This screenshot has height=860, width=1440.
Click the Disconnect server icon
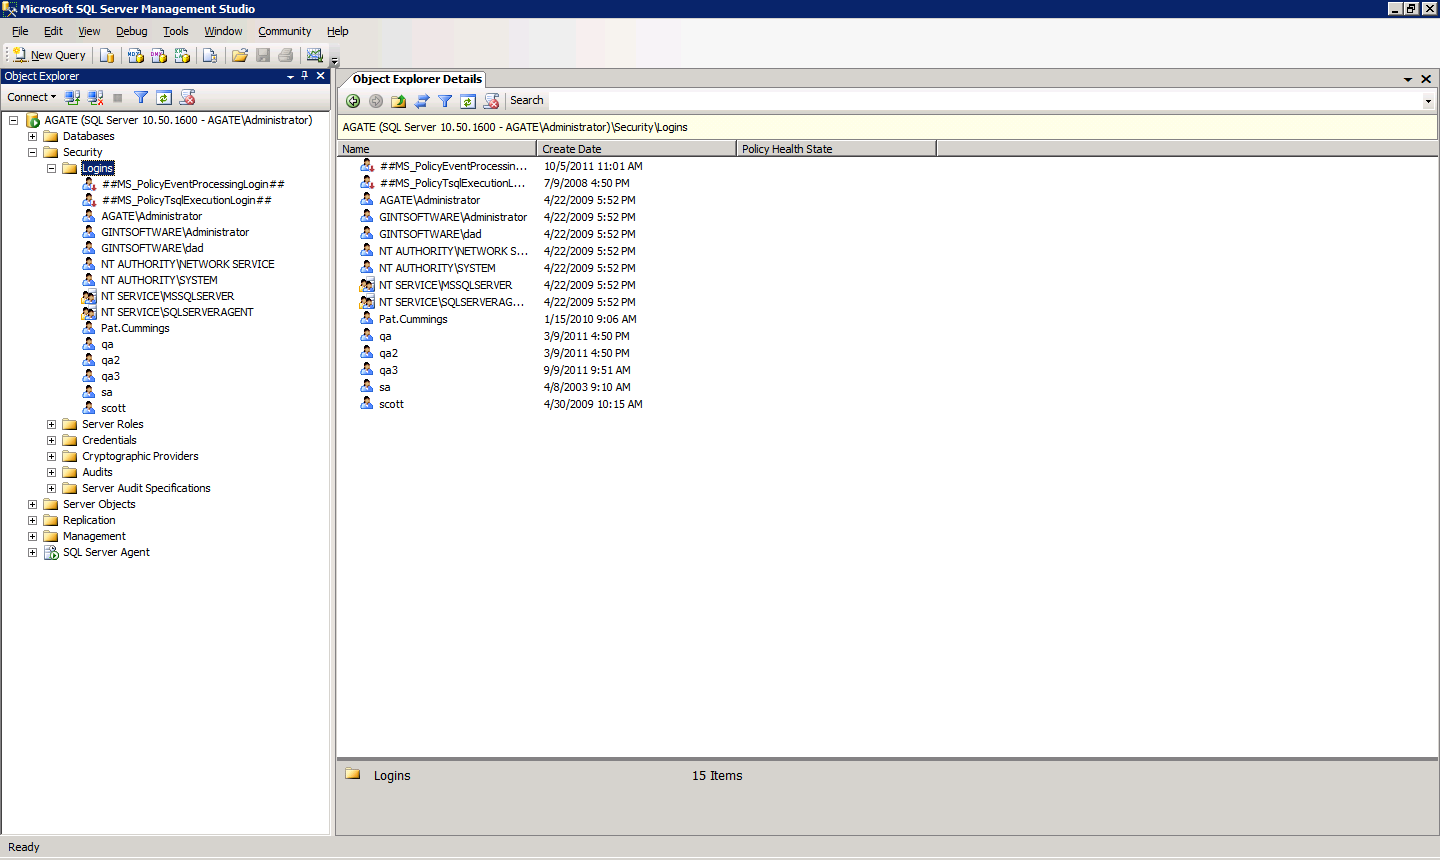(x=95, y=97)
